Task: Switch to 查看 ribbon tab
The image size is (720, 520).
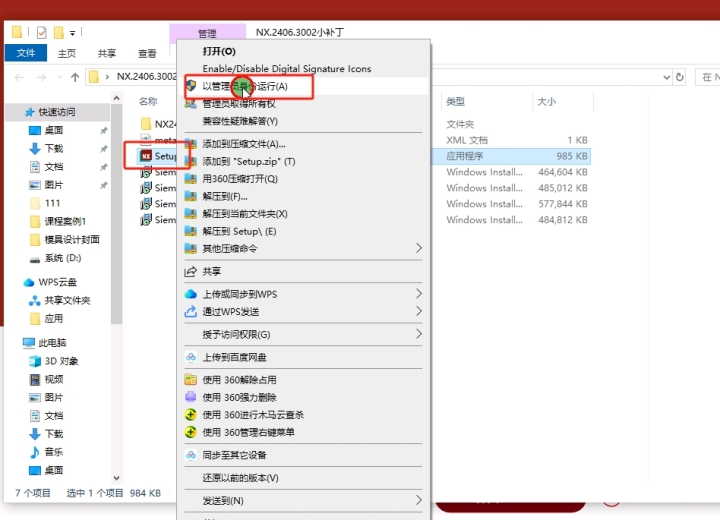Action: [147, 54]
